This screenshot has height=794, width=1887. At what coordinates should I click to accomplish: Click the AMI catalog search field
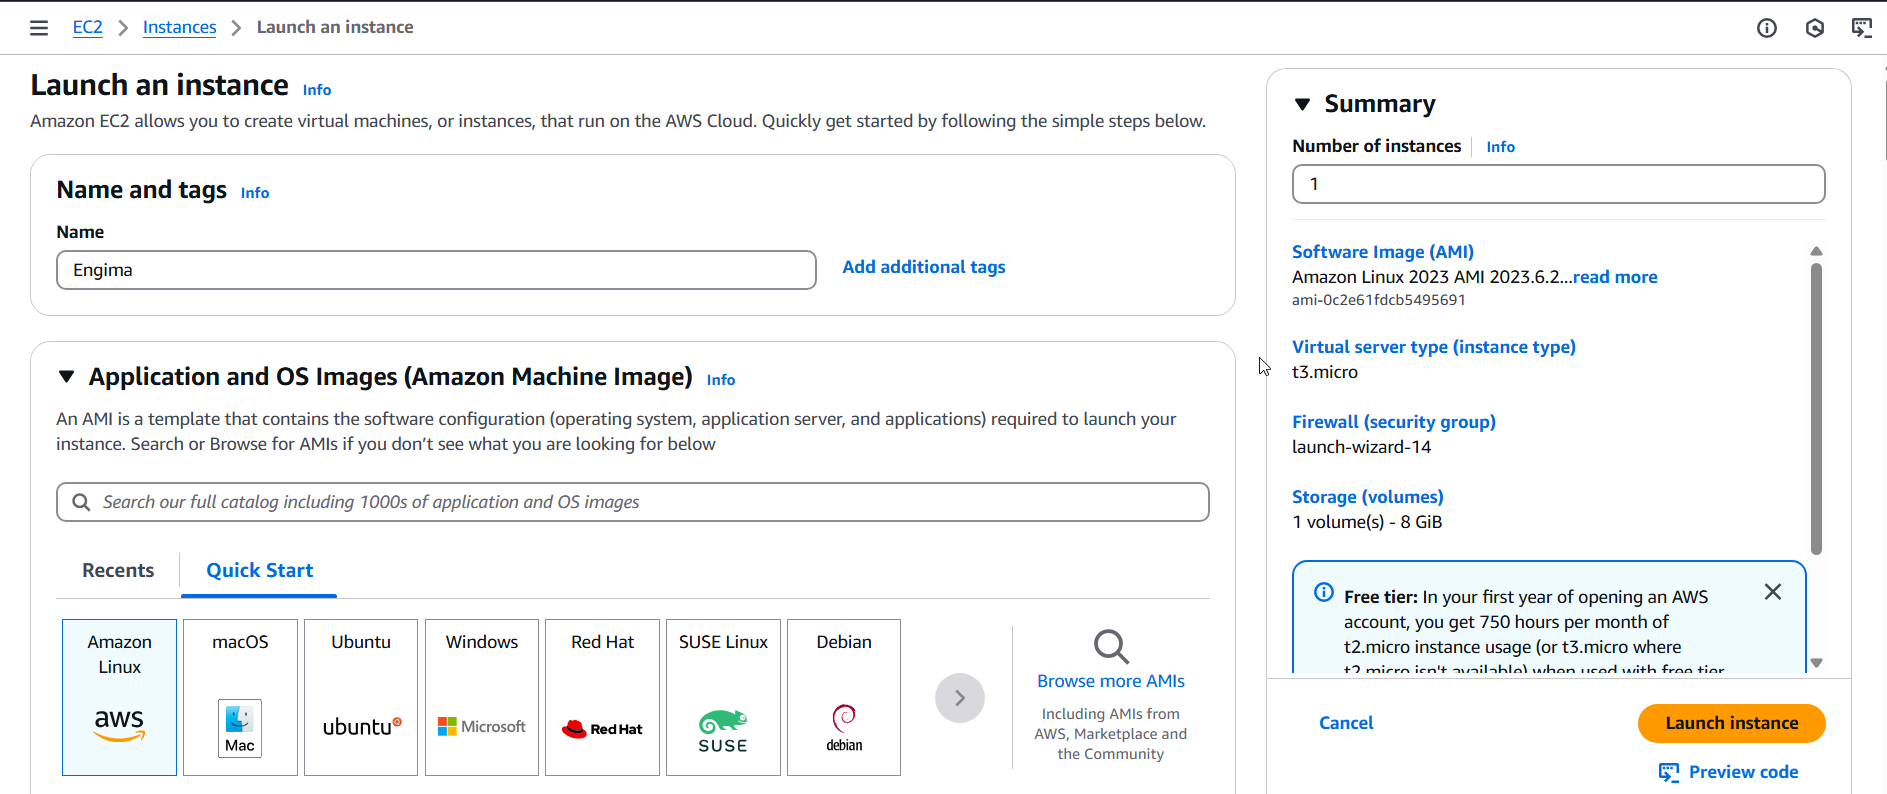point(633,502)
